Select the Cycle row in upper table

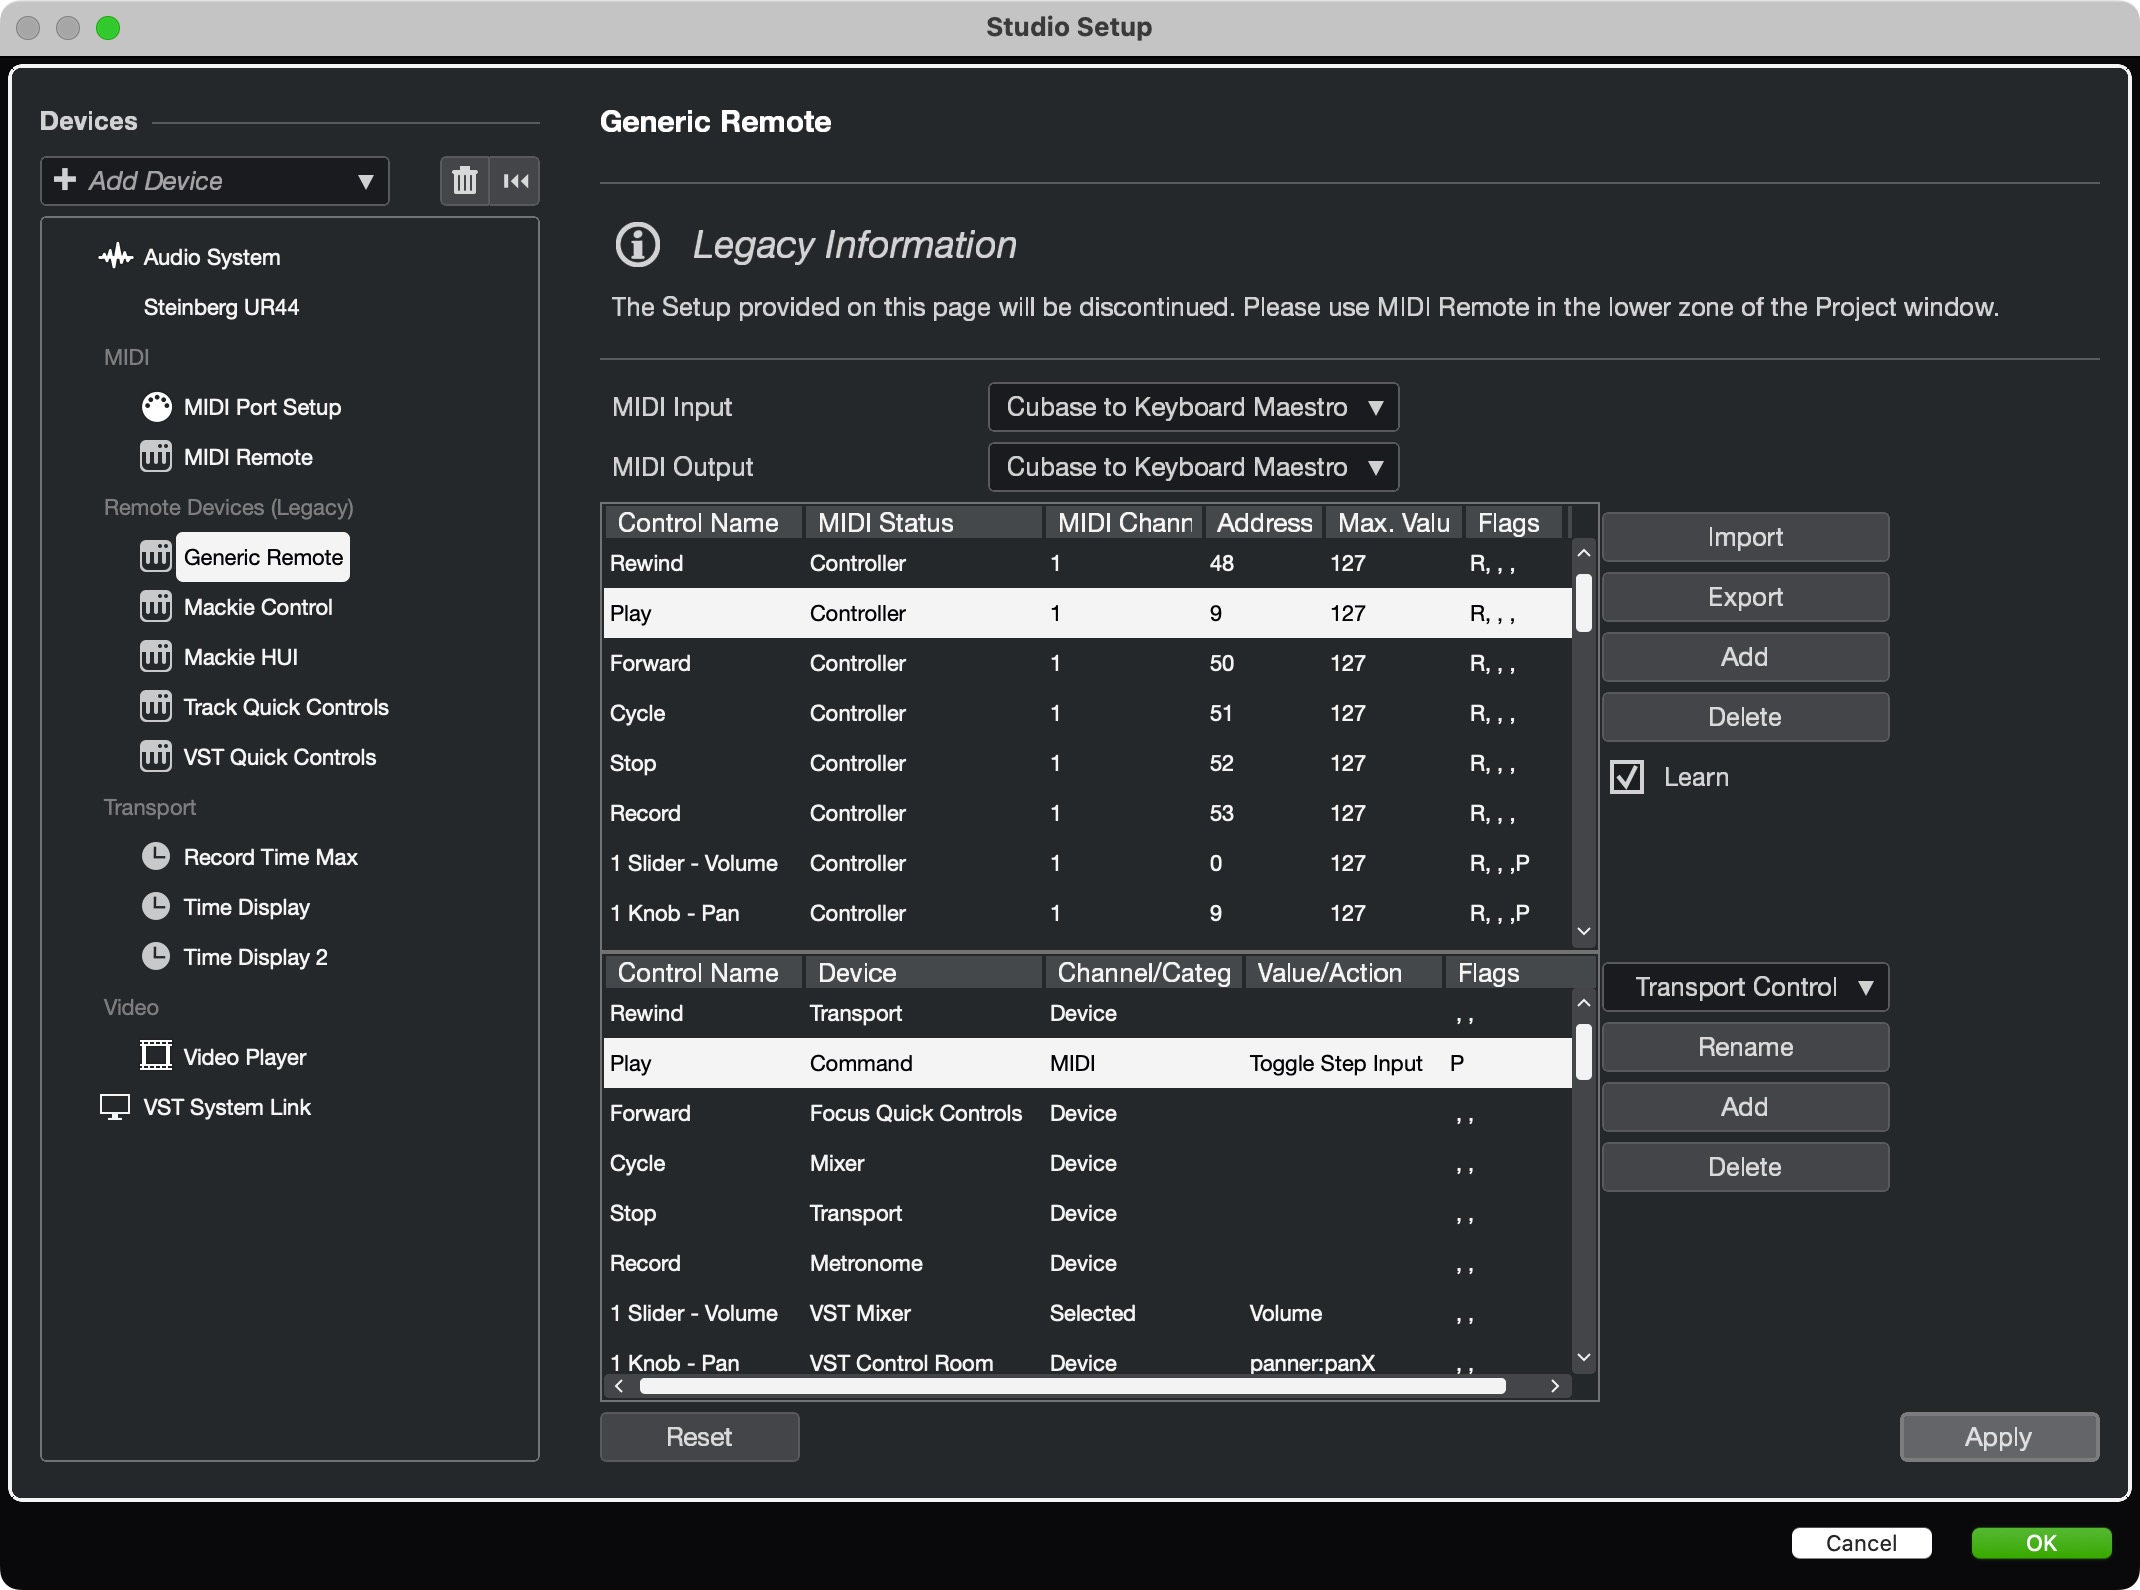[1087, 713]
